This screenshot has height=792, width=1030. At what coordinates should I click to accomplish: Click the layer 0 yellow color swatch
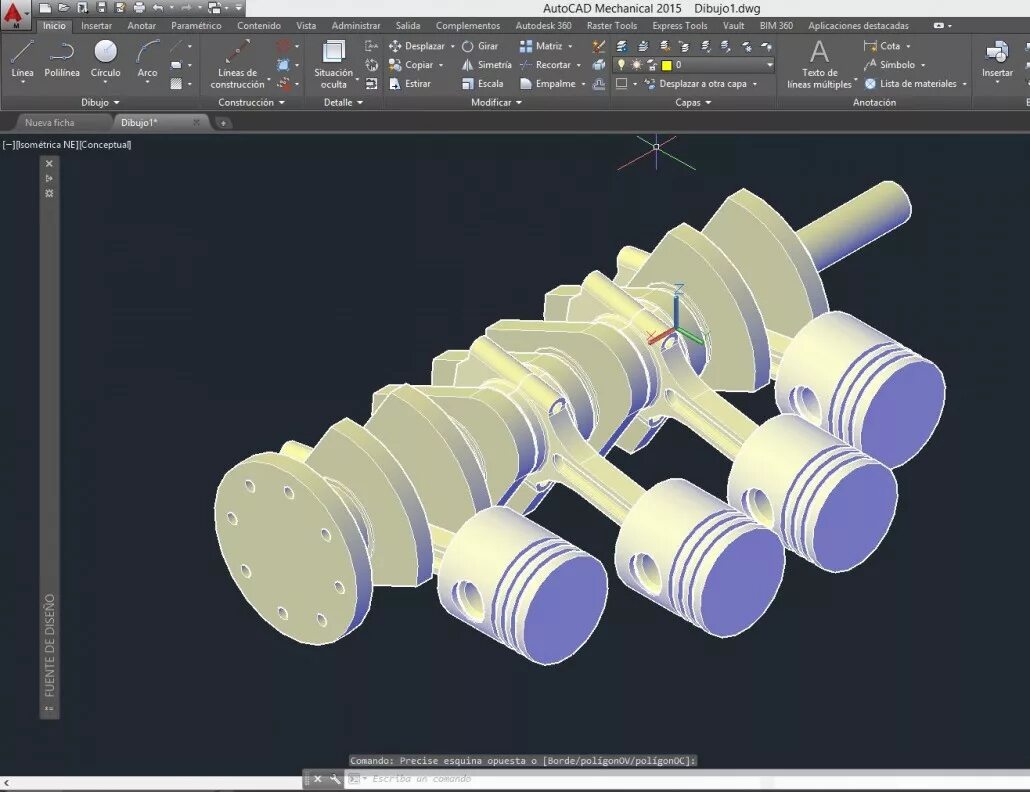coord(667,65)
